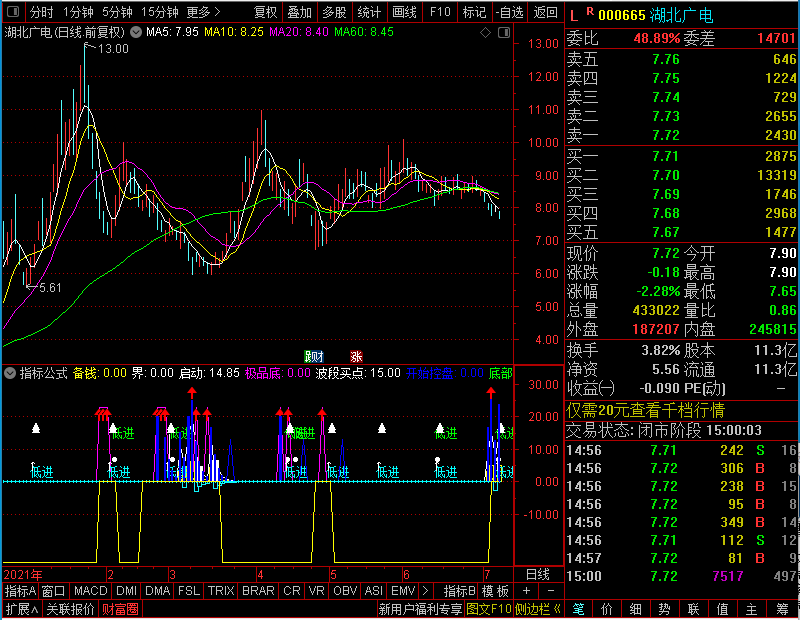The width and height of the screenshot is (800, 620).
Task: Select the CR indicator tab
Action: tap(291, 591)
